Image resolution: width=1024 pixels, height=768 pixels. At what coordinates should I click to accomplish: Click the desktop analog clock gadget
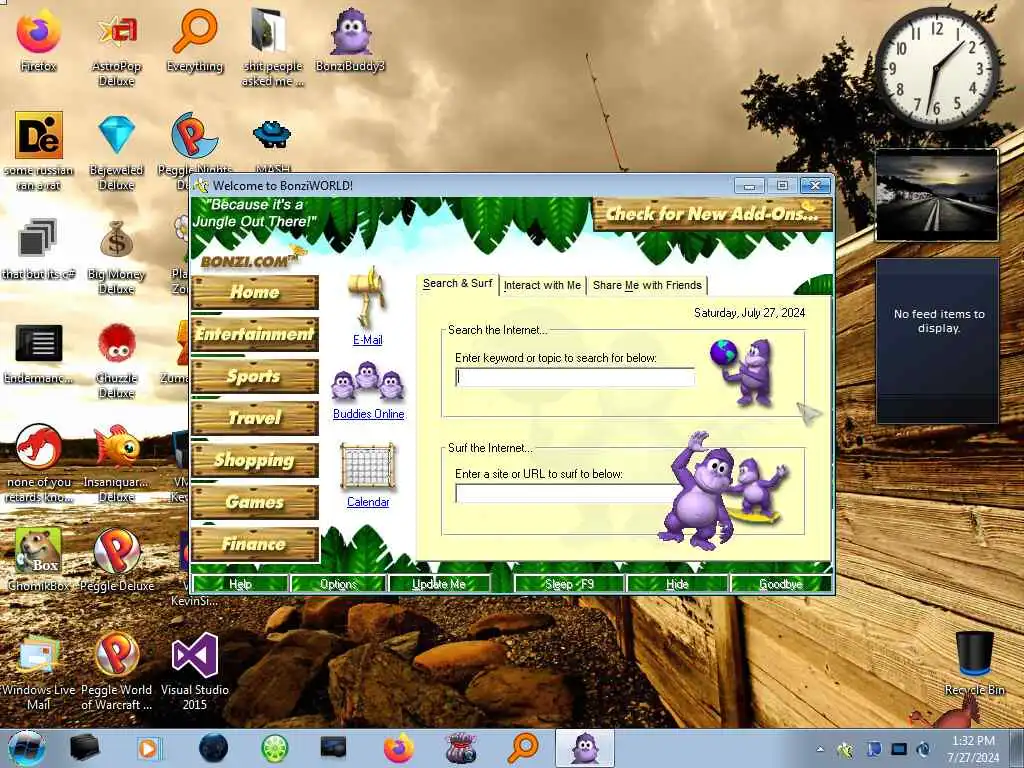pyautogui.click(x=936, y=69)
